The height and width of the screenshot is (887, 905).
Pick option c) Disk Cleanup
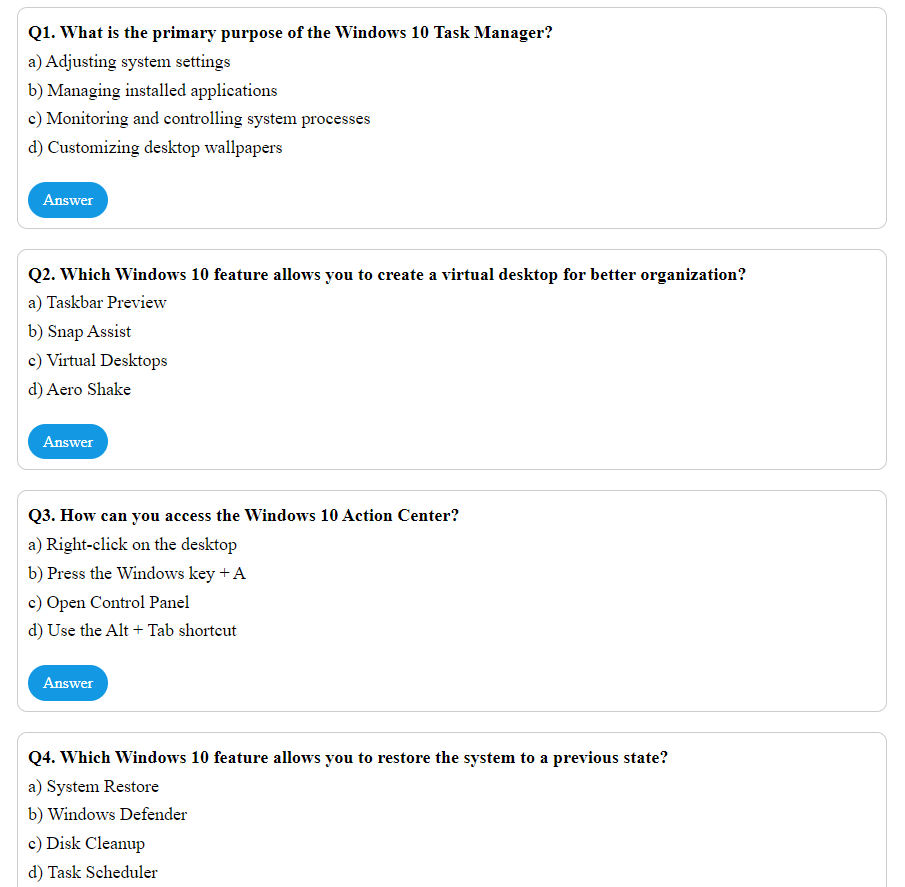(86, 843)
